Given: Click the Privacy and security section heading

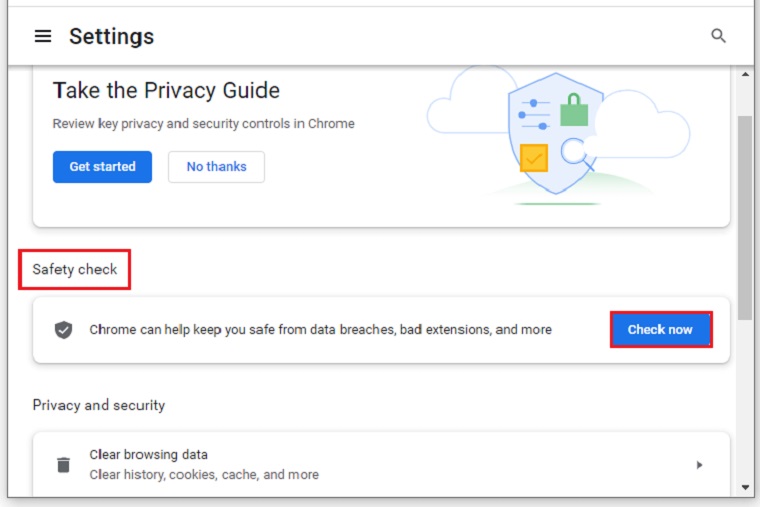Looking at the screenshot, I should click(x=98, y=405).
